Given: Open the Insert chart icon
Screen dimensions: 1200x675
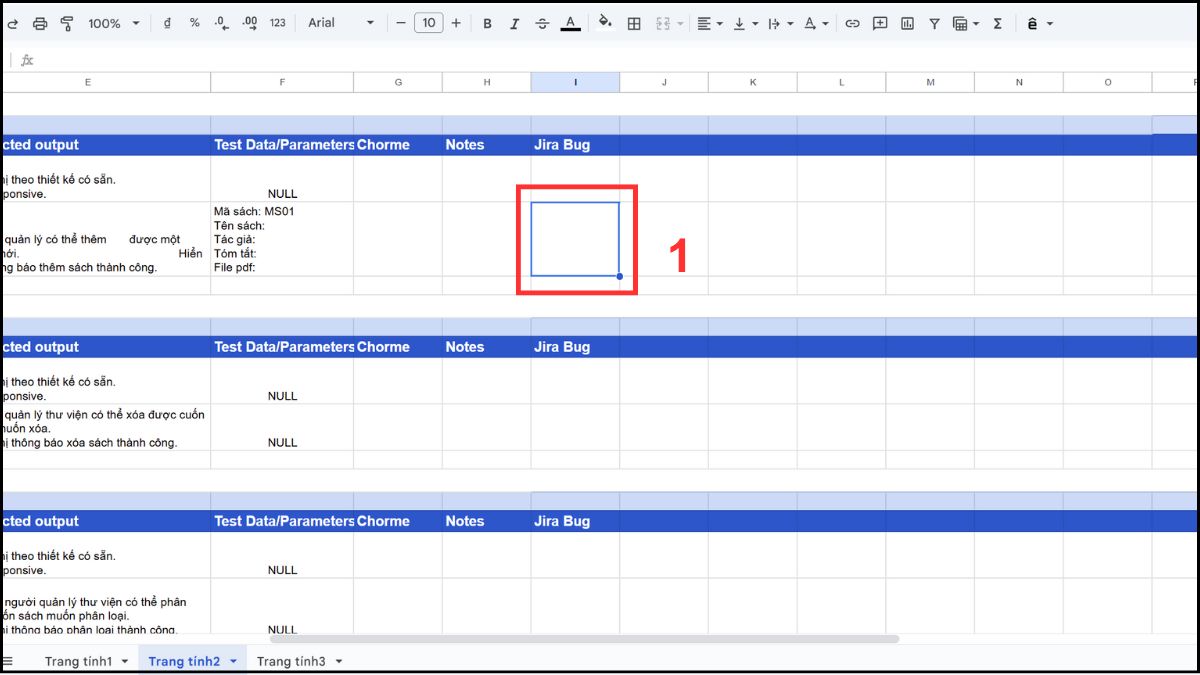Looking at the screenshot, I should pyautogui.click(x=908, y=22).
